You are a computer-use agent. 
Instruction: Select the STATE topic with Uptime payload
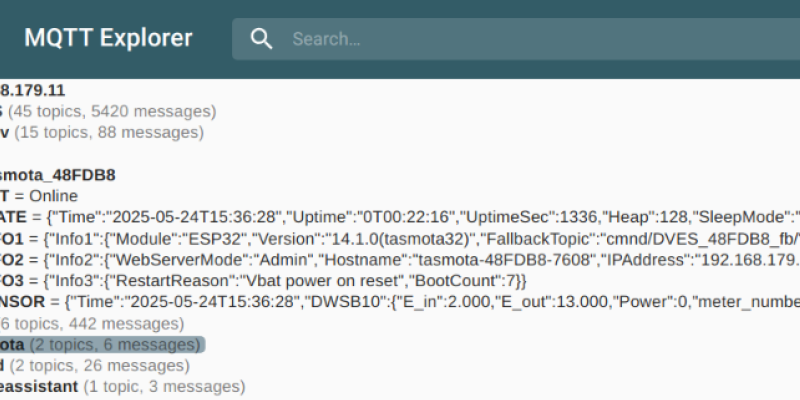400,217
